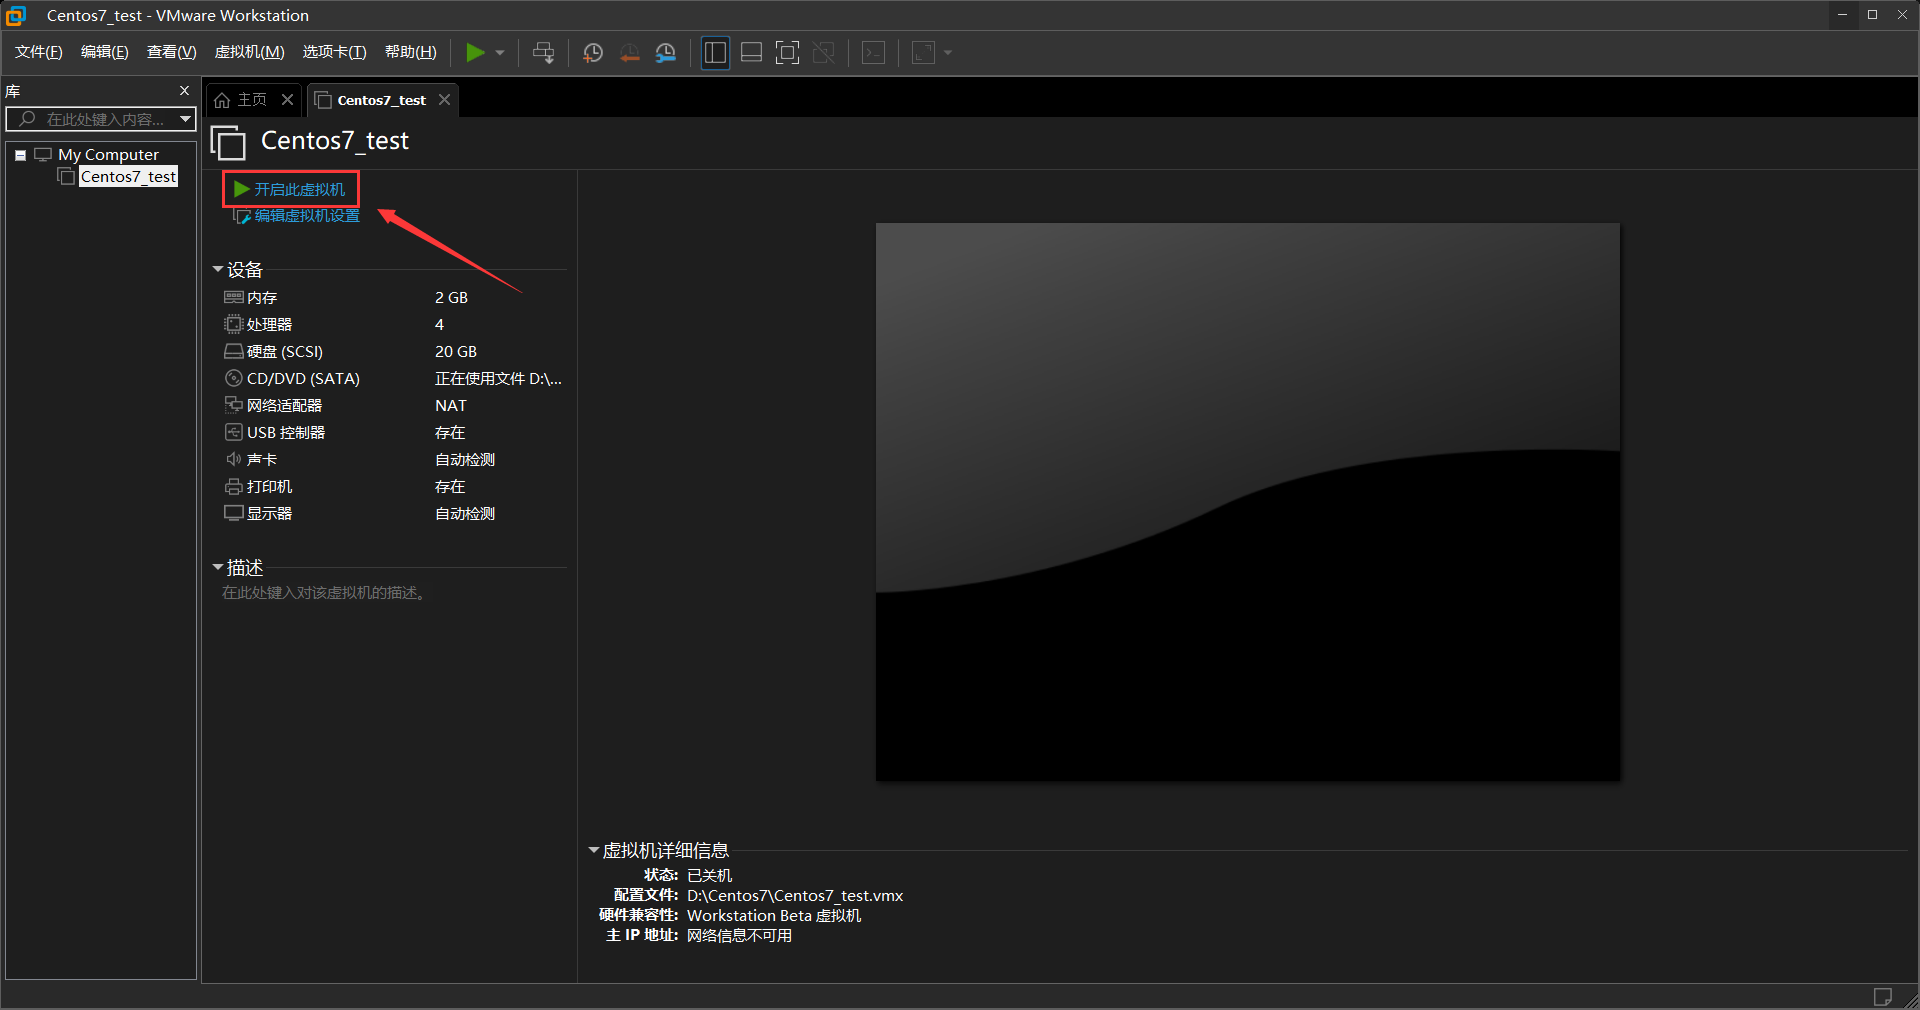The width and height of the screenshot is (1920, 1010).
Task: Click the hard disk value 20 GB
Action: coord(456,352)
